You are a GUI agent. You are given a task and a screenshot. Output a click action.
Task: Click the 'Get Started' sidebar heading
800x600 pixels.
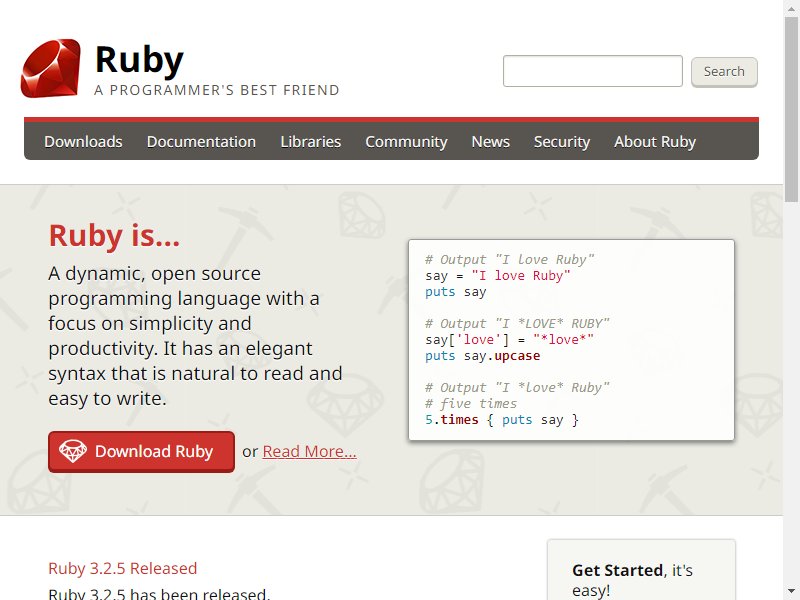617,570
